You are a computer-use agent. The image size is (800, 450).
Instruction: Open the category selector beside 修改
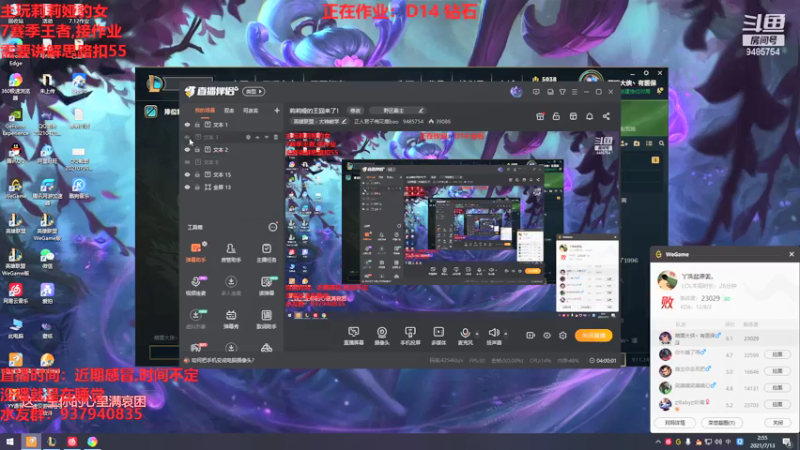click(397, 110)
